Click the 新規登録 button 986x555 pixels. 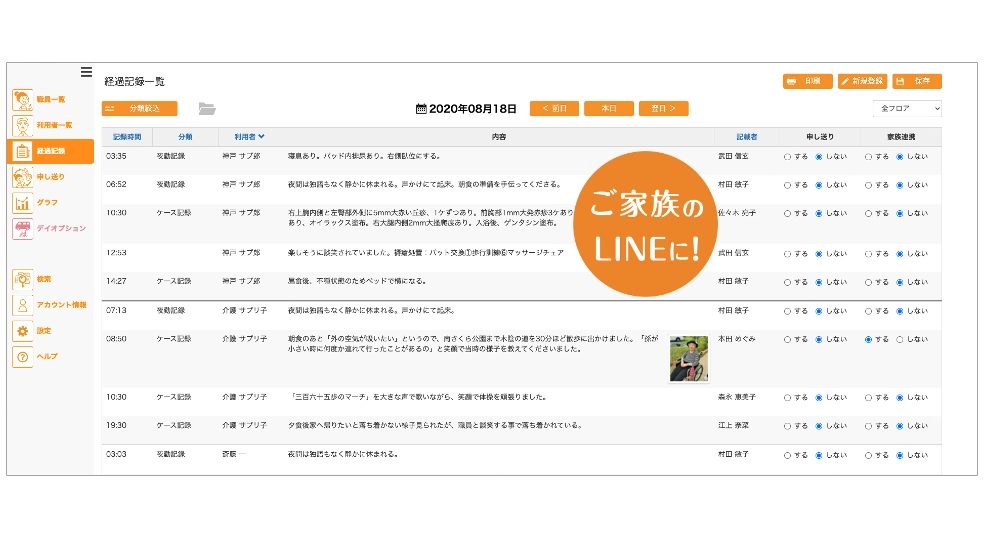click(862, 81)
